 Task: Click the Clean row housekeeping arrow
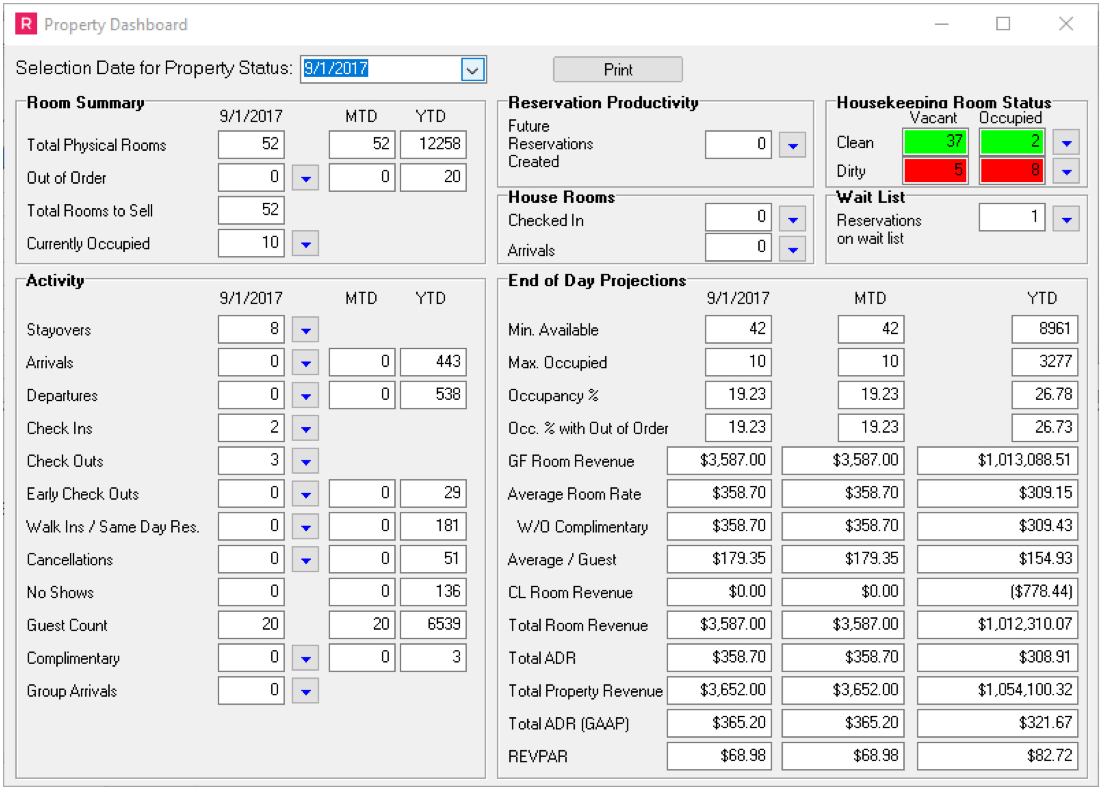pyautogui.click(x=1066, y=142)
